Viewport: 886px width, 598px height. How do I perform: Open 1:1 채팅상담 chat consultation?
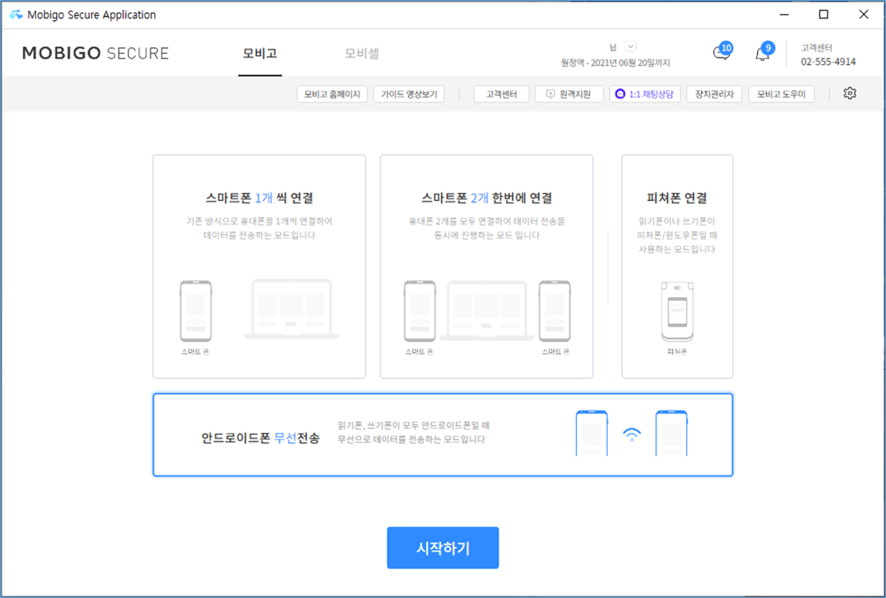tap(645, 94)
